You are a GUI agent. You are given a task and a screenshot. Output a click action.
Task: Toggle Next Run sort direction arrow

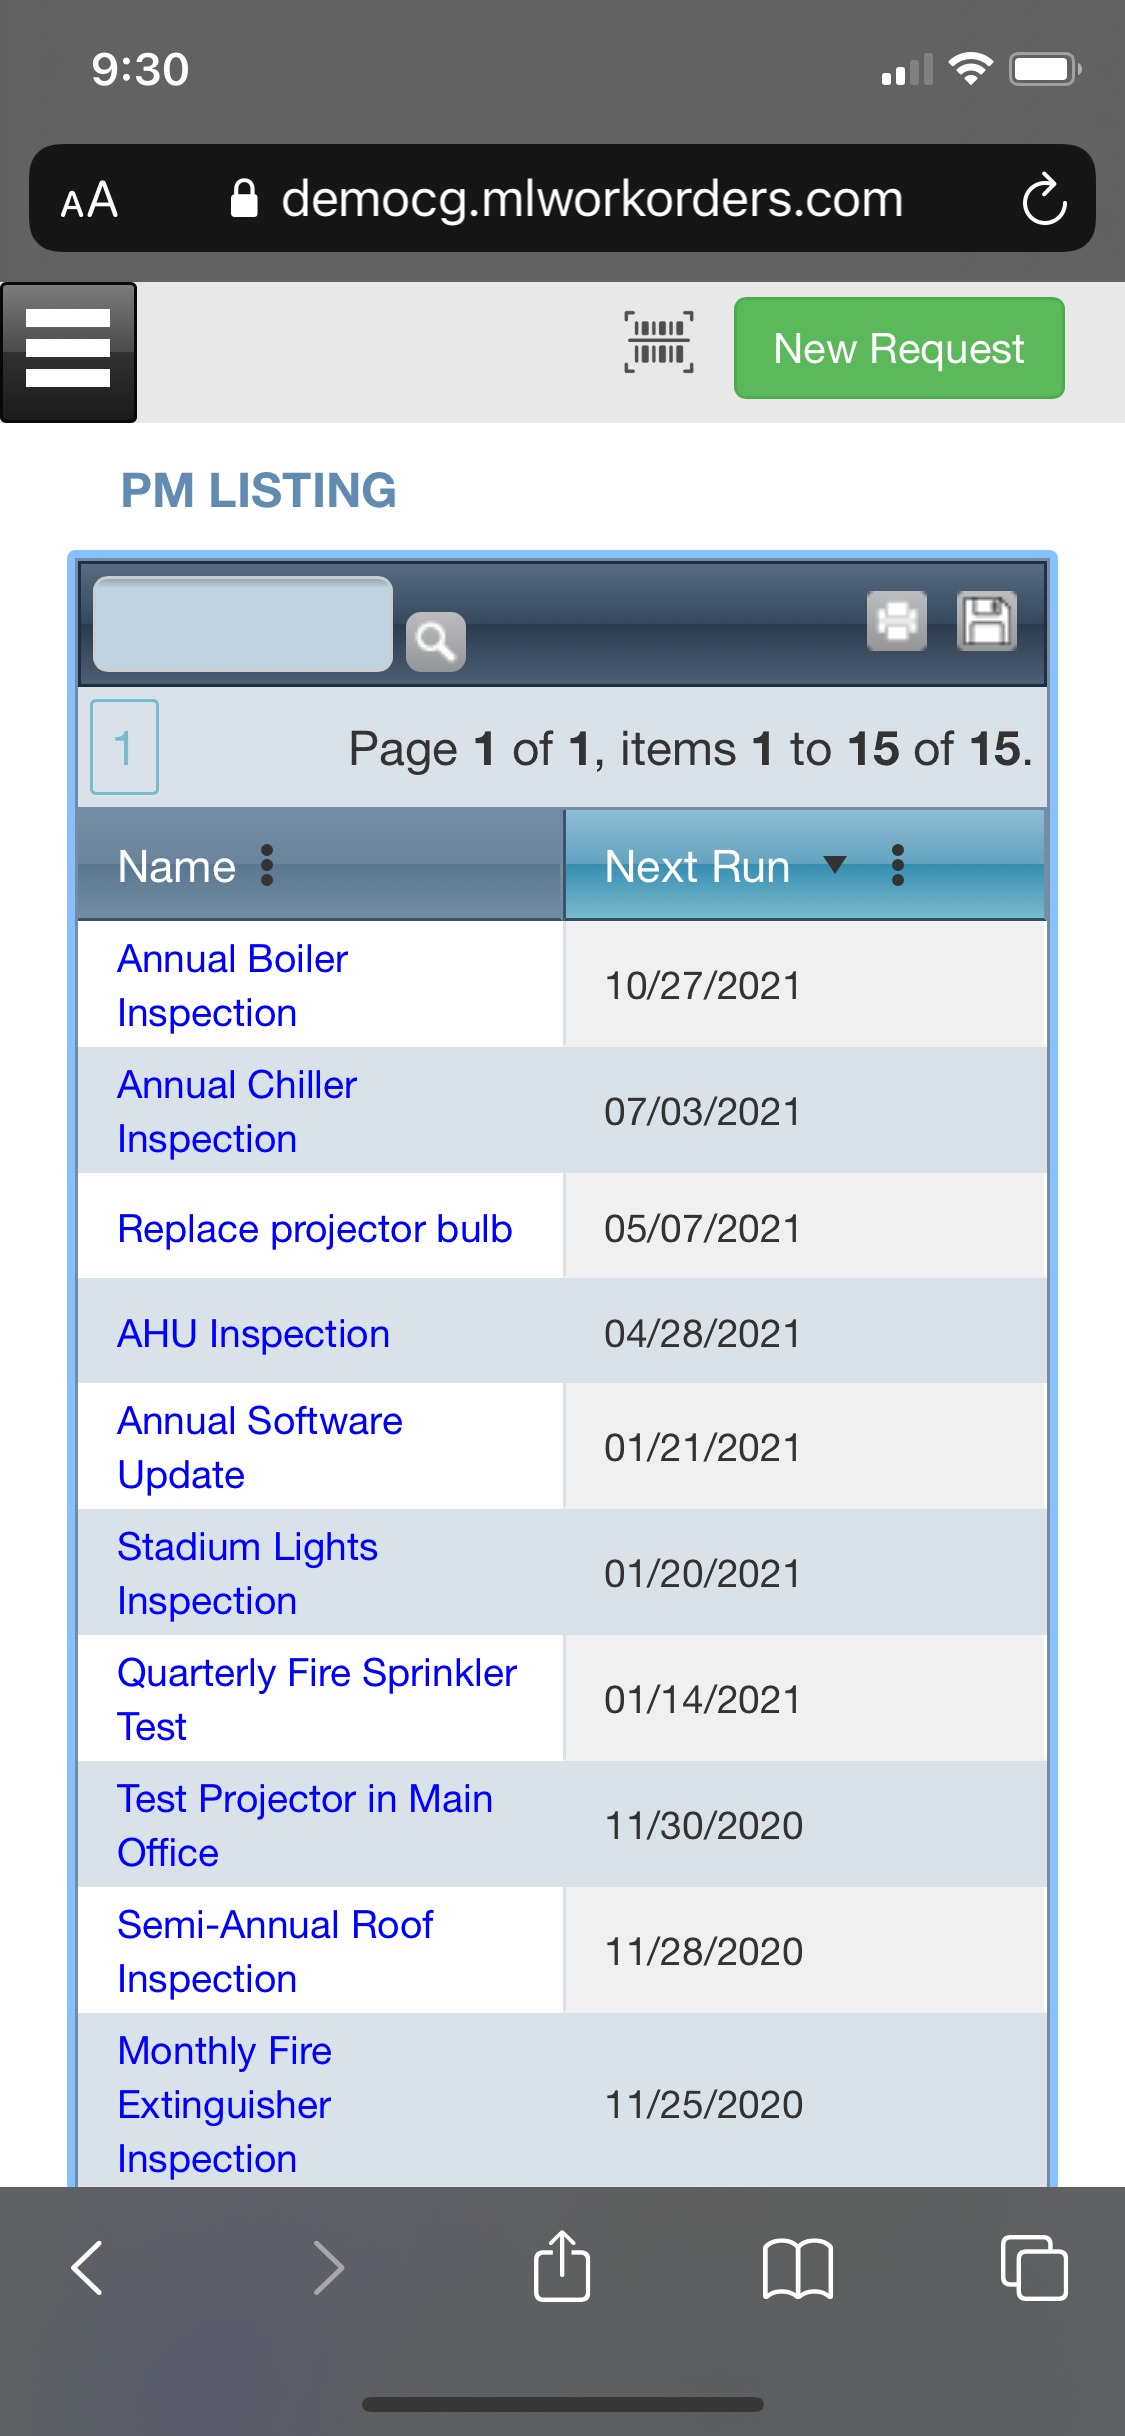pos(834,864)
